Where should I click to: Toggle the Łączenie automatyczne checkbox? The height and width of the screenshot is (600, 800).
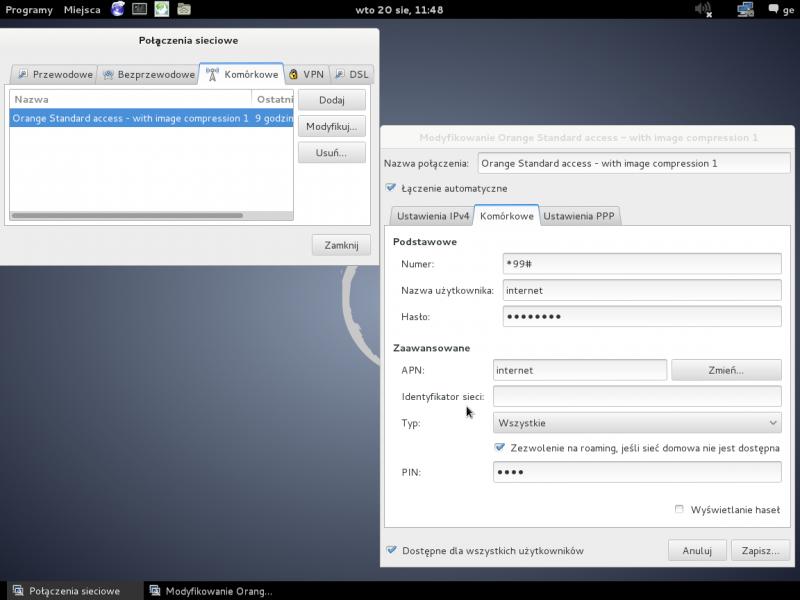[391, 188]
